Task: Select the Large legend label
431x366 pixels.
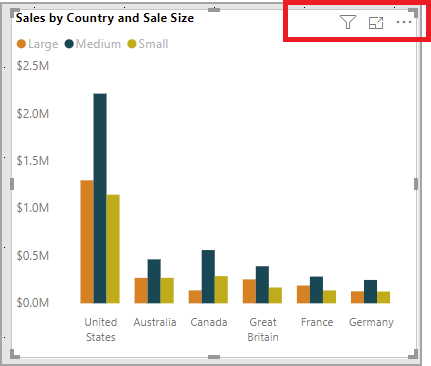Action: click(43, 44)
